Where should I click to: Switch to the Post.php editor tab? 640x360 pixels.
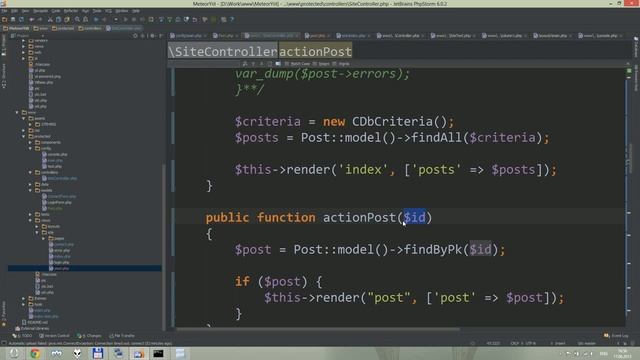pos(226,36)
